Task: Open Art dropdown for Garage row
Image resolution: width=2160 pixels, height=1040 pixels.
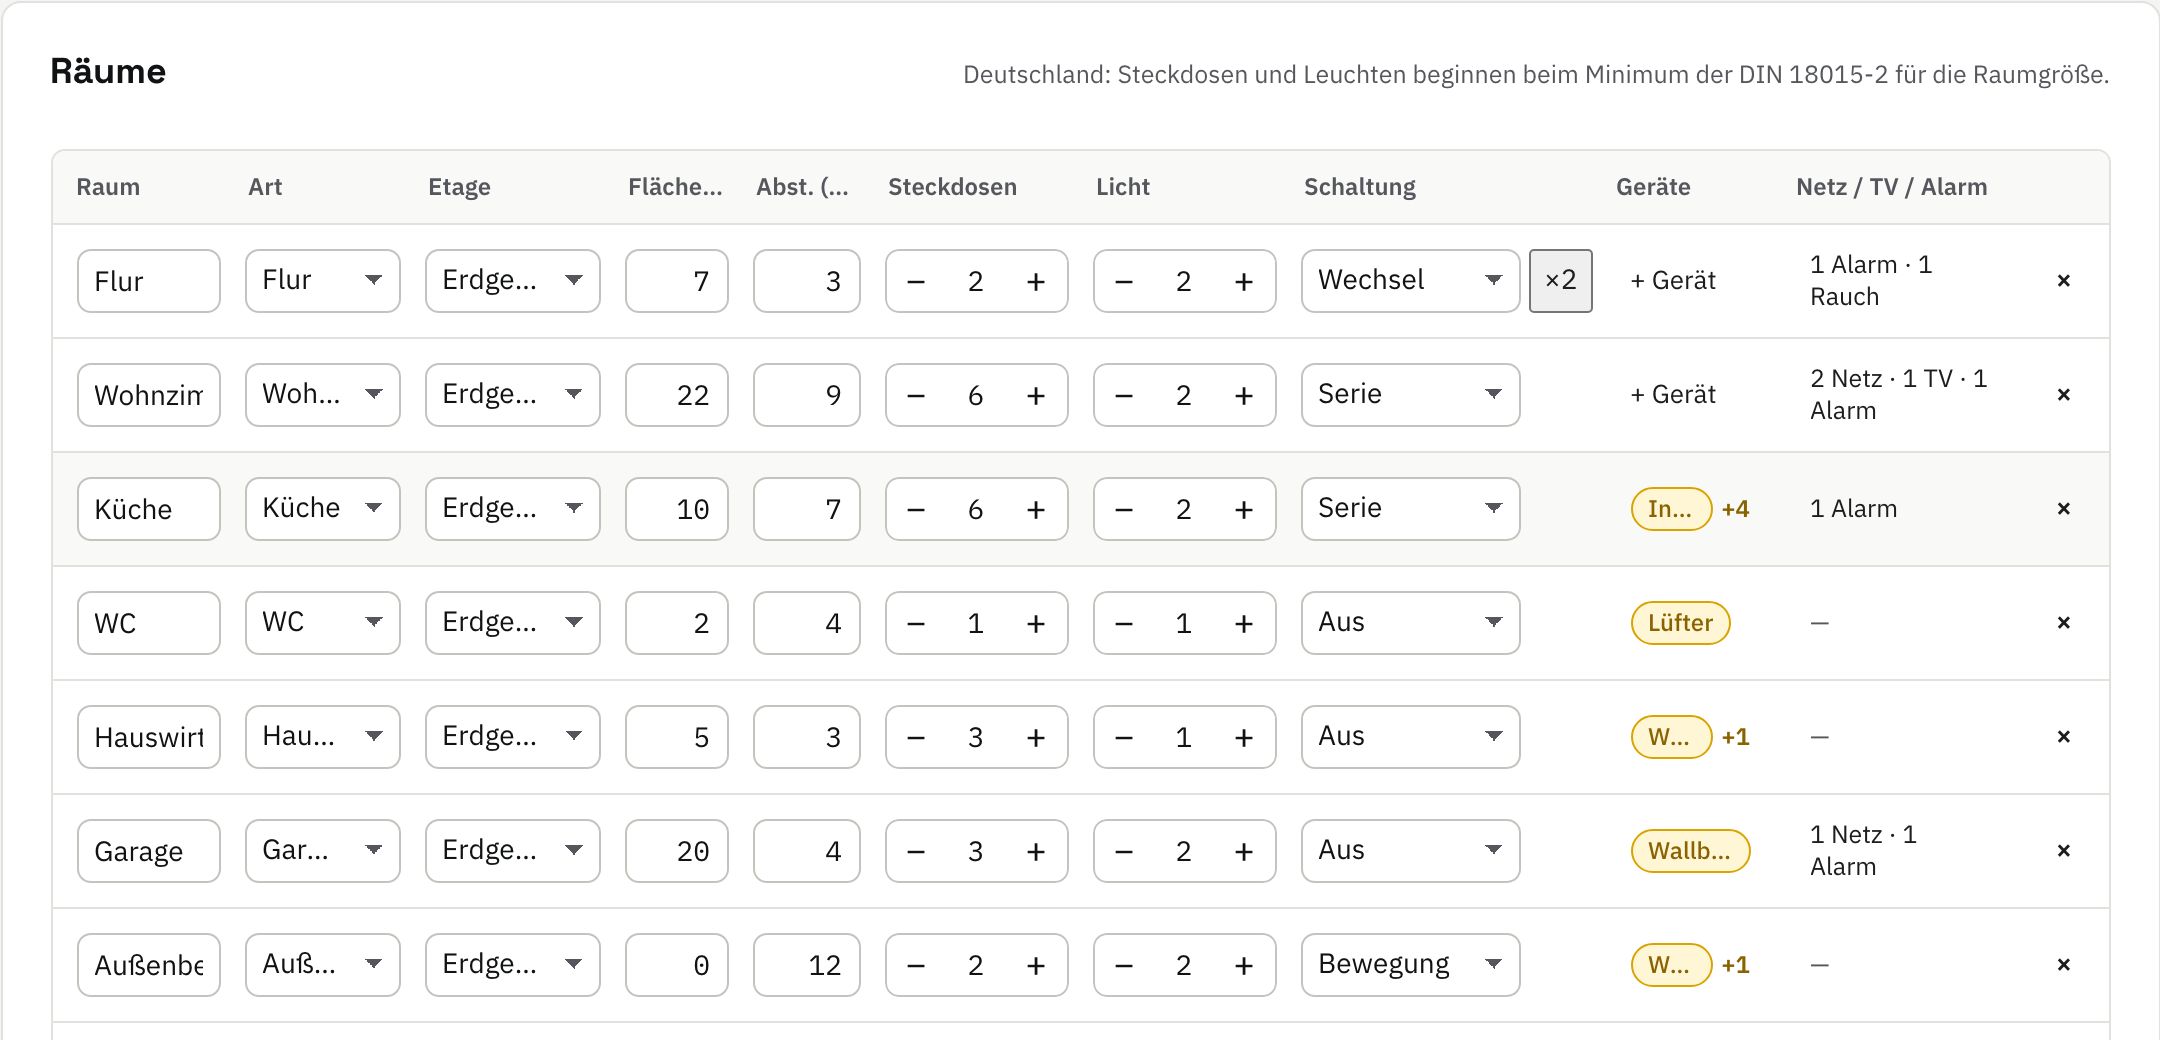Action: 323,851
